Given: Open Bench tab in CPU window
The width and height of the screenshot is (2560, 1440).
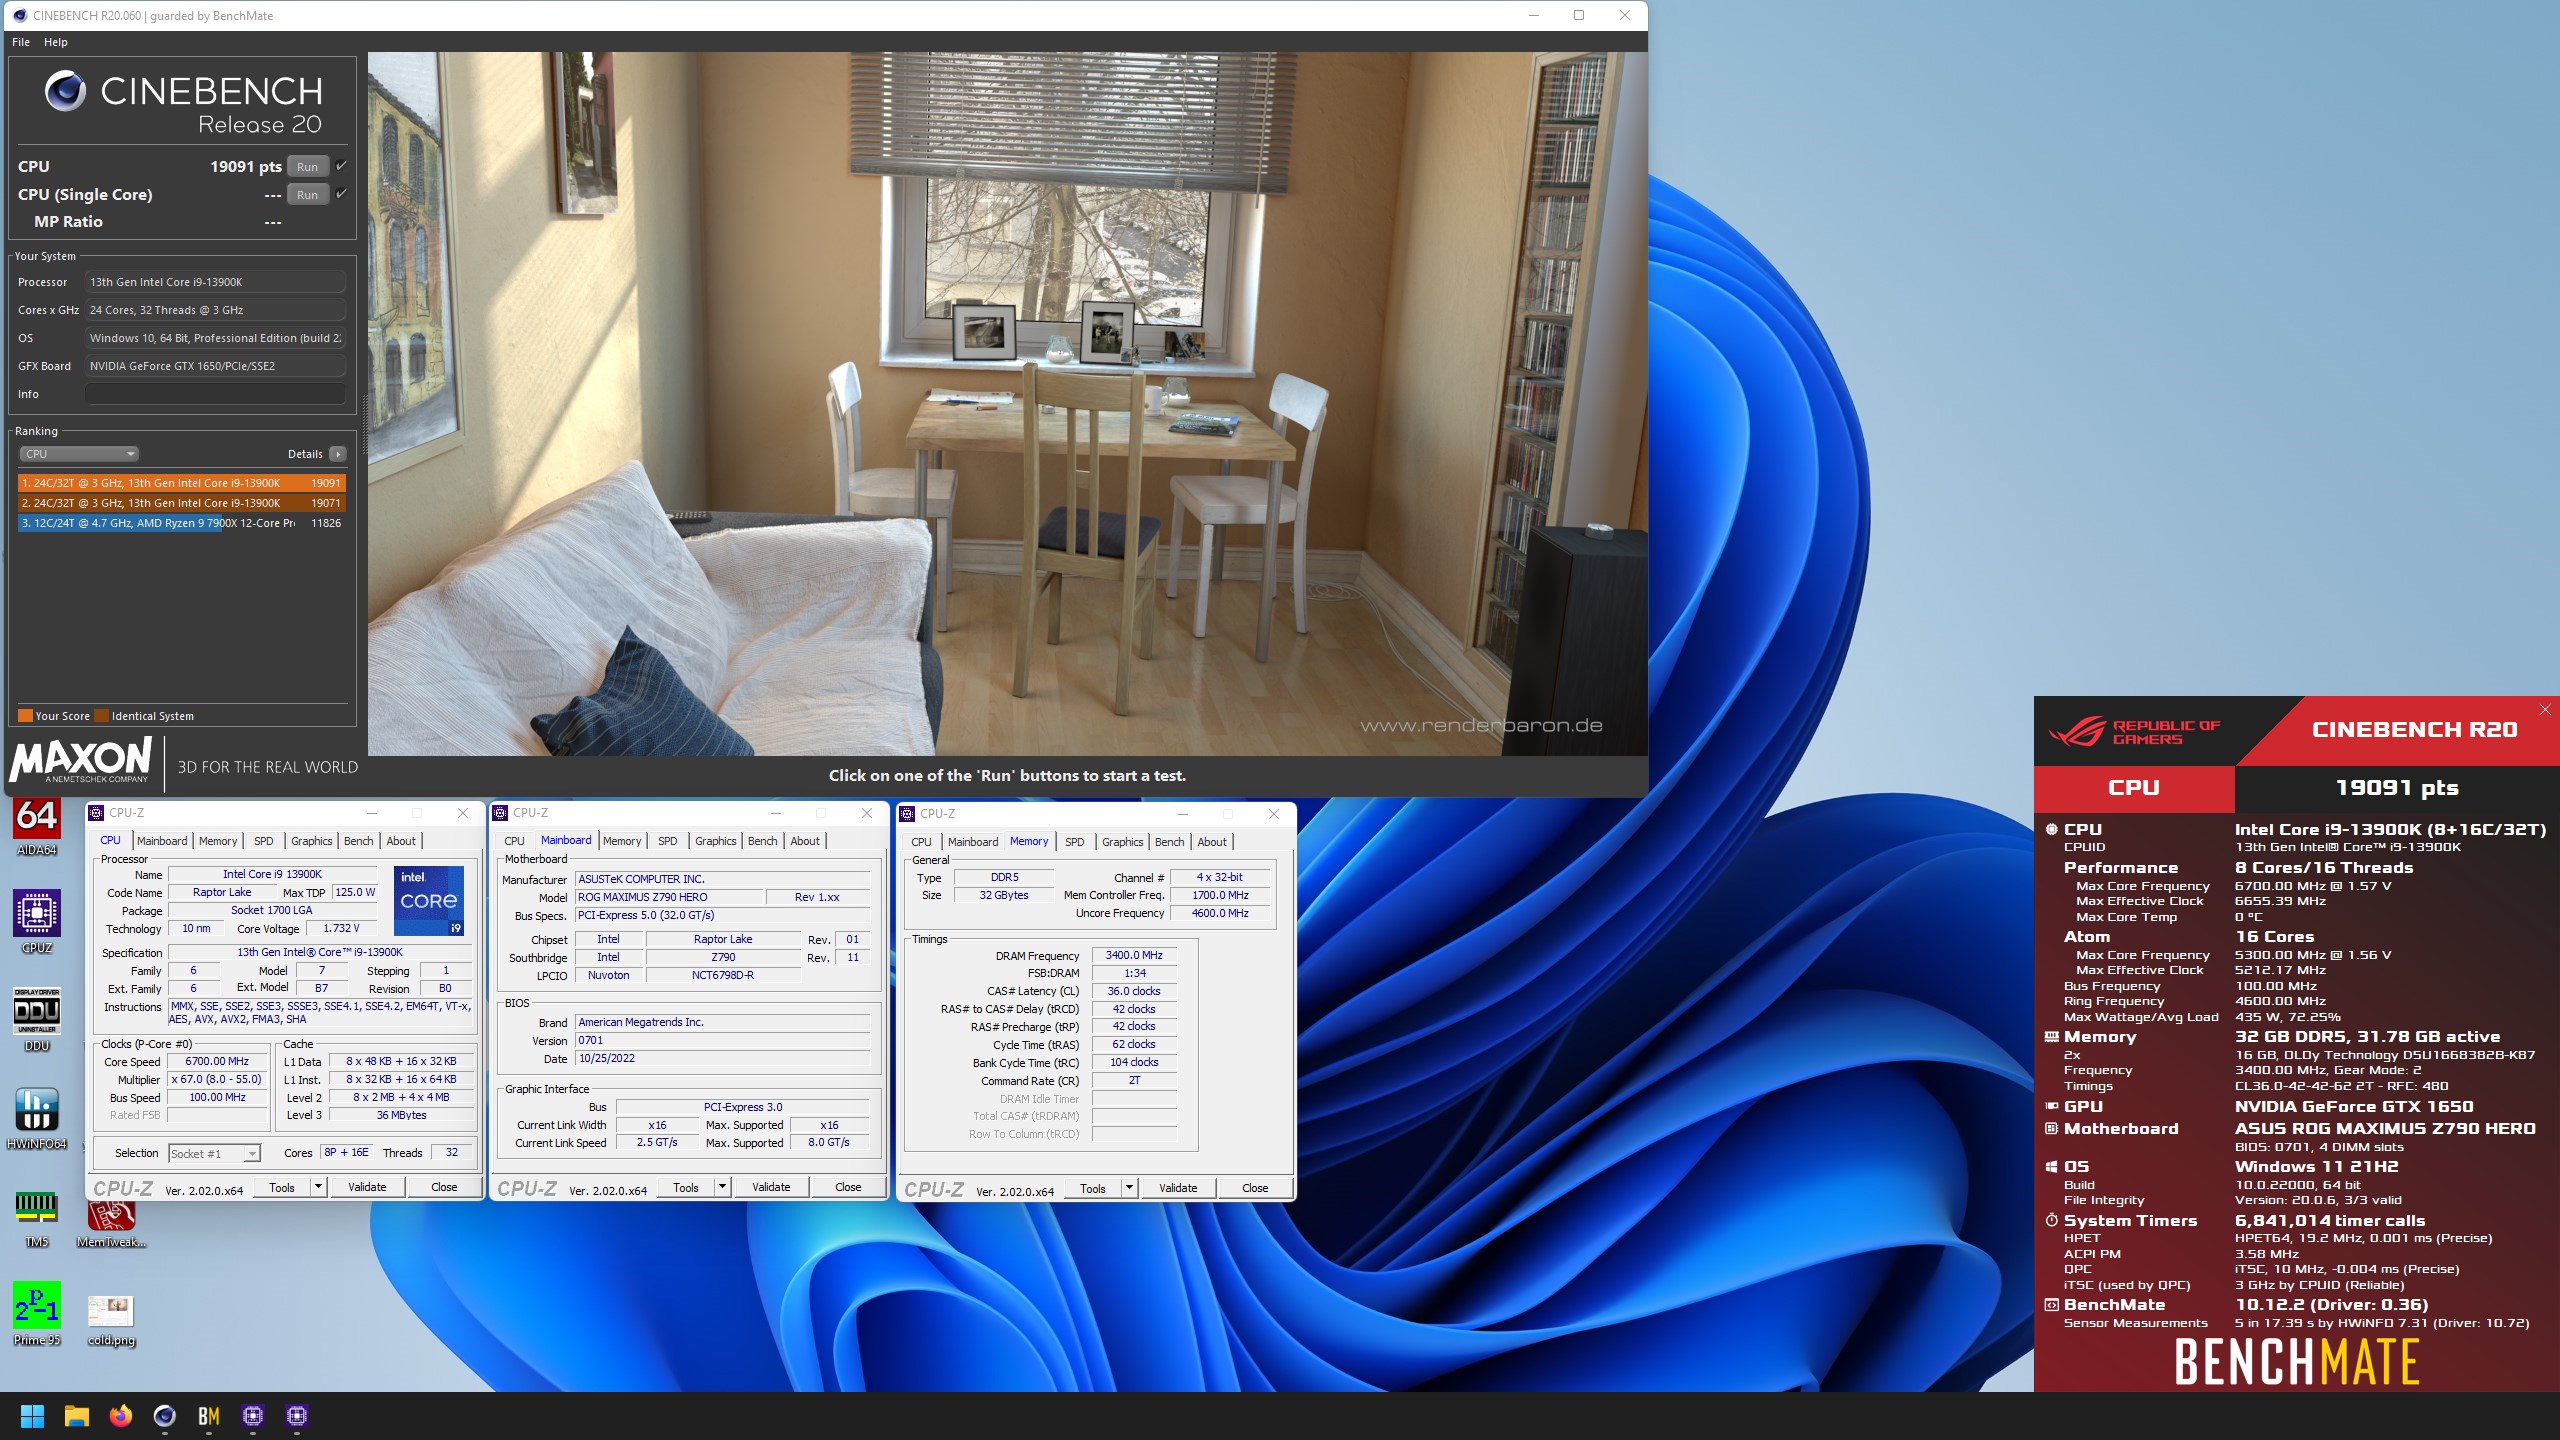Looking at the screenshot, I should click(x=358, y=841).
